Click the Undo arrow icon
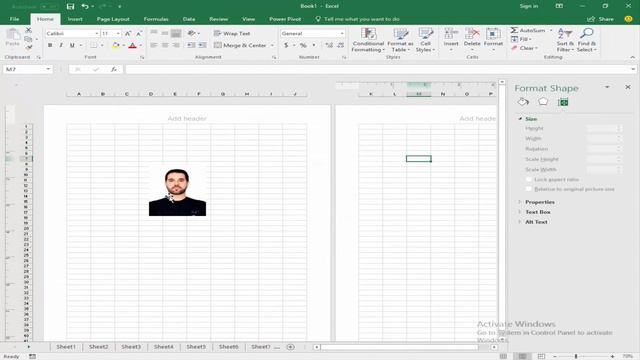Screen dimensions: 640x360 point(85,6)
